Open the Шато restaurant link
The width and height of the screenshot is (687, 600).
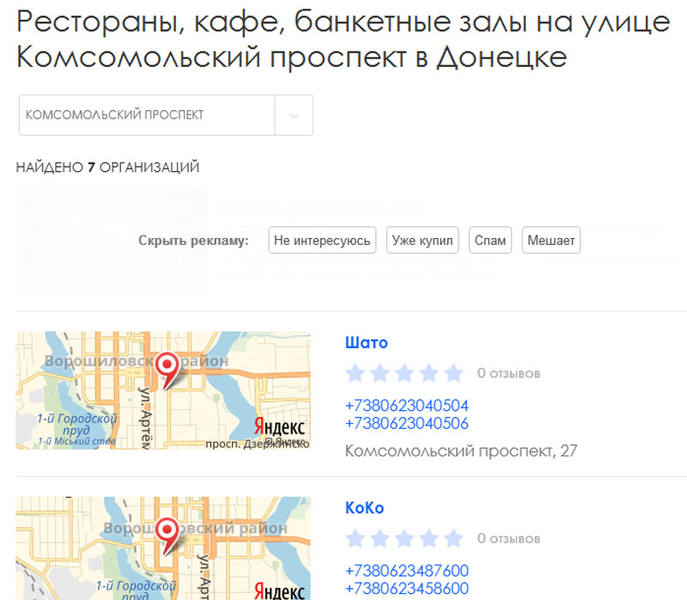click(x=366, y=343)
